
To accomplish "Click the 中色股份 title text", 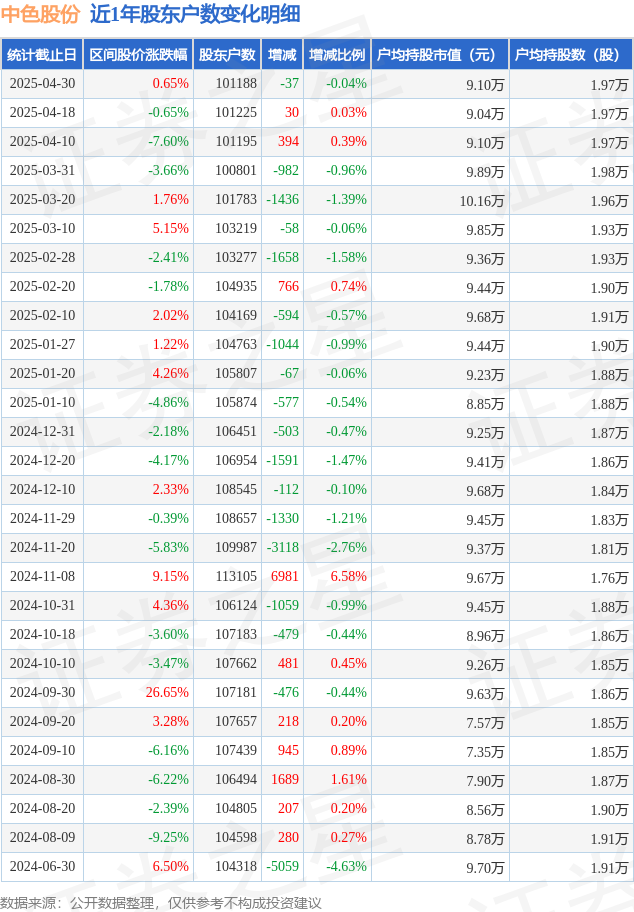I will [x=40, y=14].
